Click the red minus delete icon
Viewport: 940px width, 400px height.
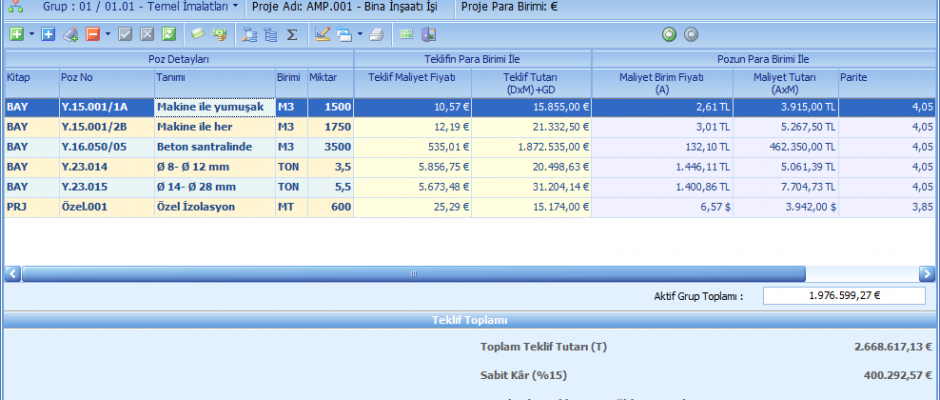(92, 34)
